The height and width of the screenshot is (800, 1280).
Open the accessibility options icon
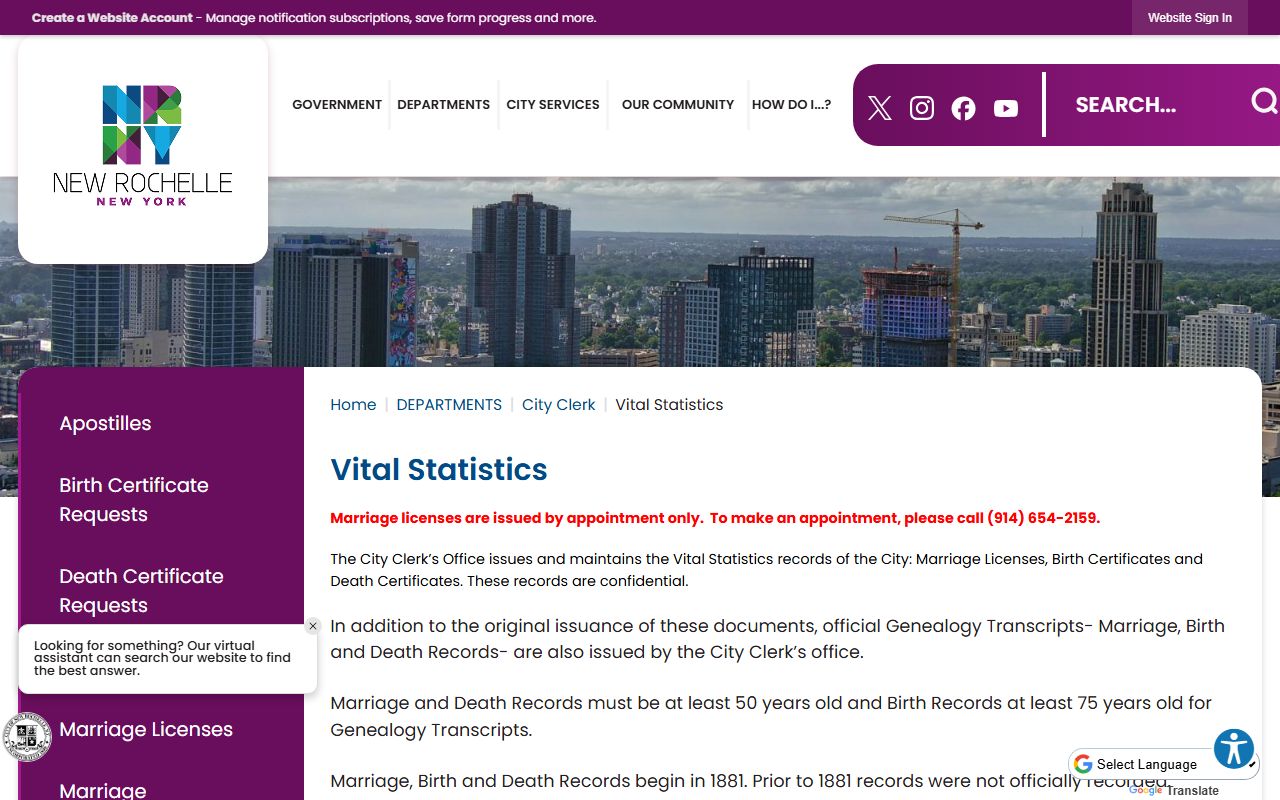[1234, 748]
